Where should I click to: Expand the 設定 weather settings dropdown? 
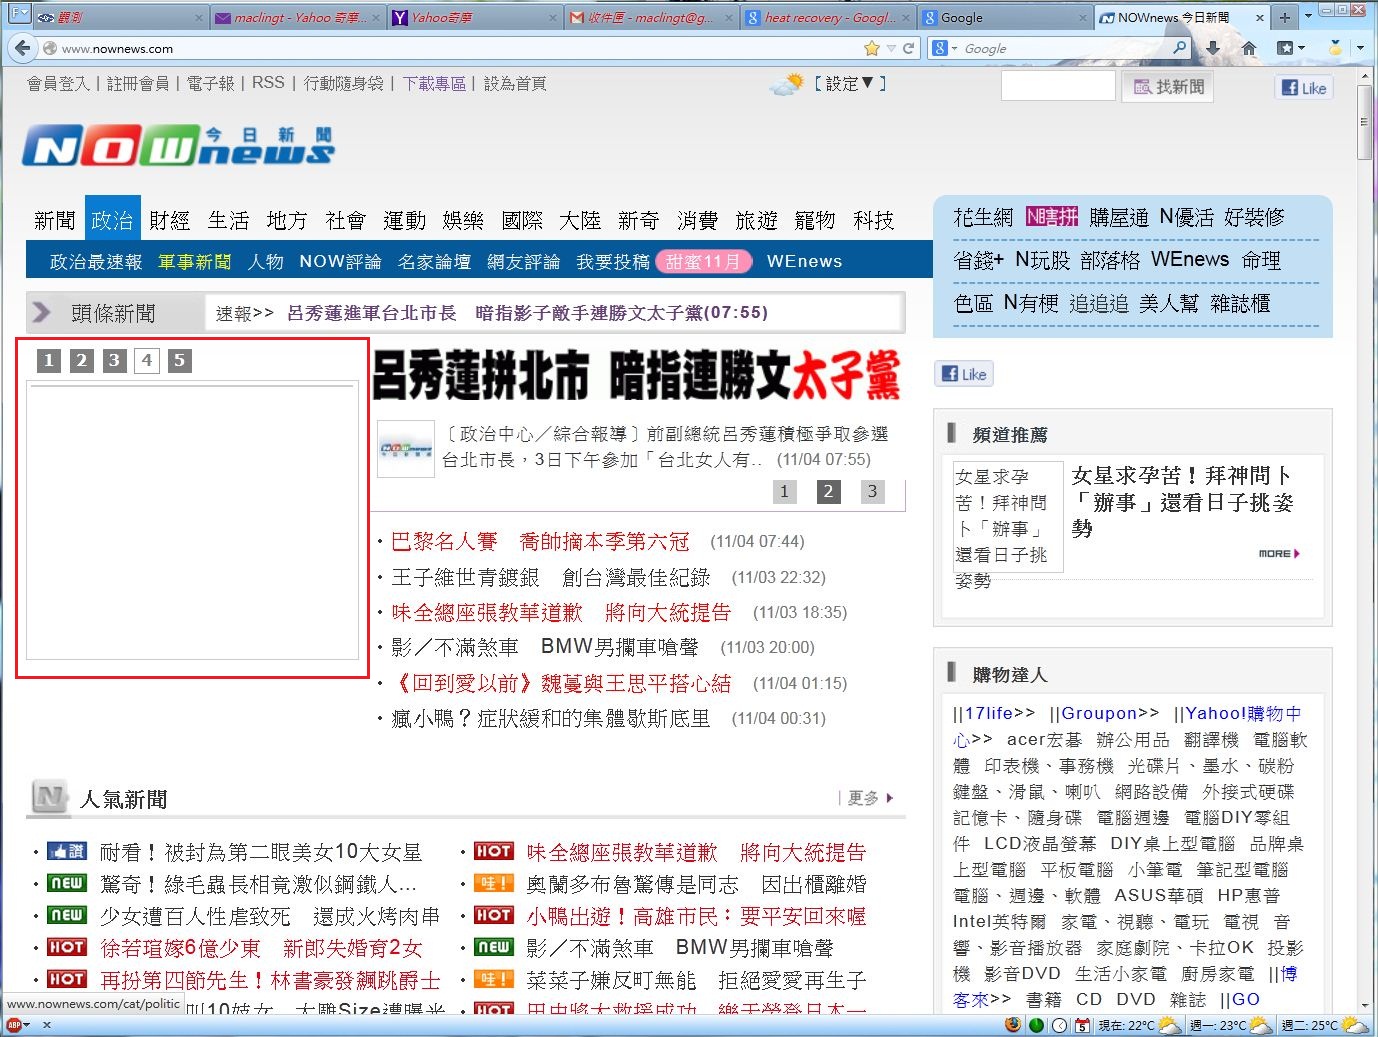[851, 84]
